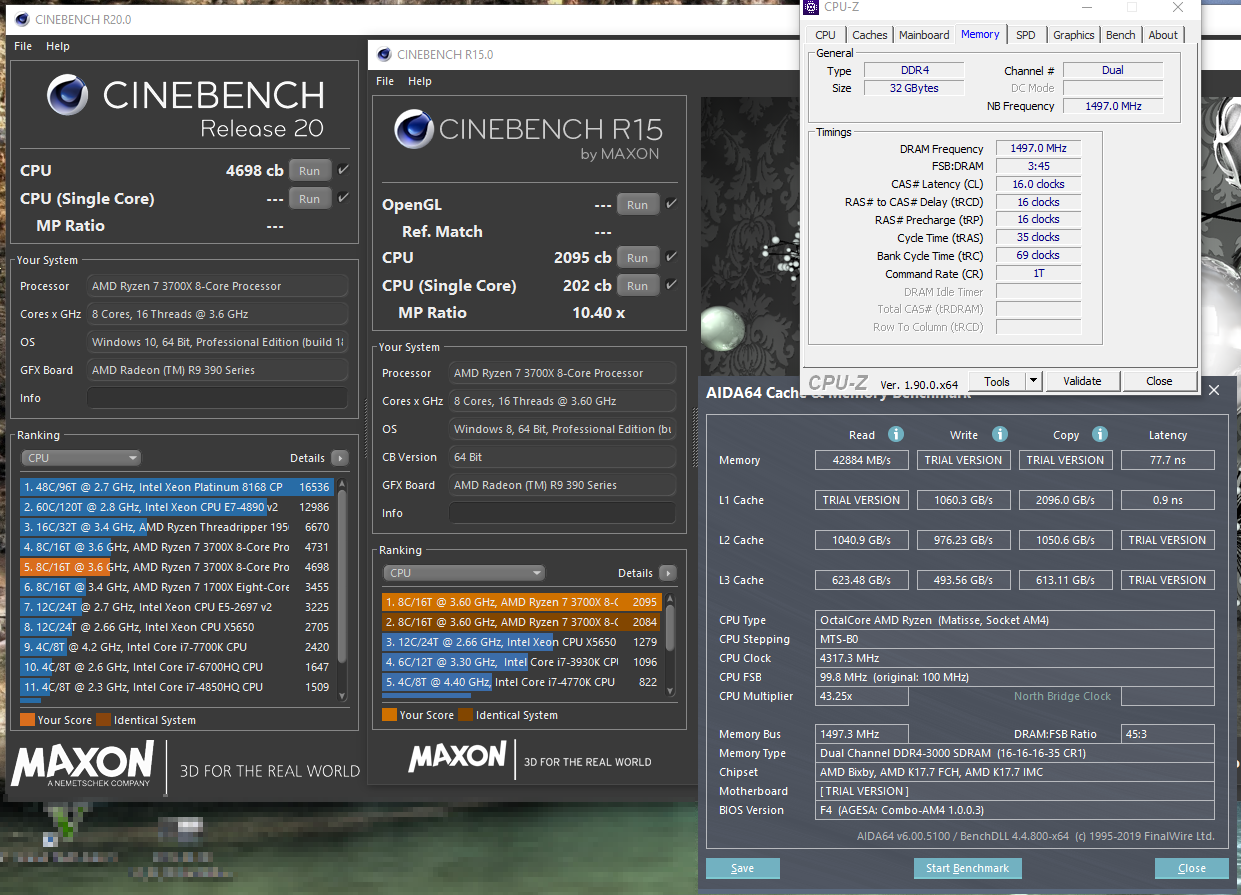Click the Memory Read value 42884 MB/s
Viewport: 1241px width, 895px height.
pyautogui.click(x=861, y=460)
